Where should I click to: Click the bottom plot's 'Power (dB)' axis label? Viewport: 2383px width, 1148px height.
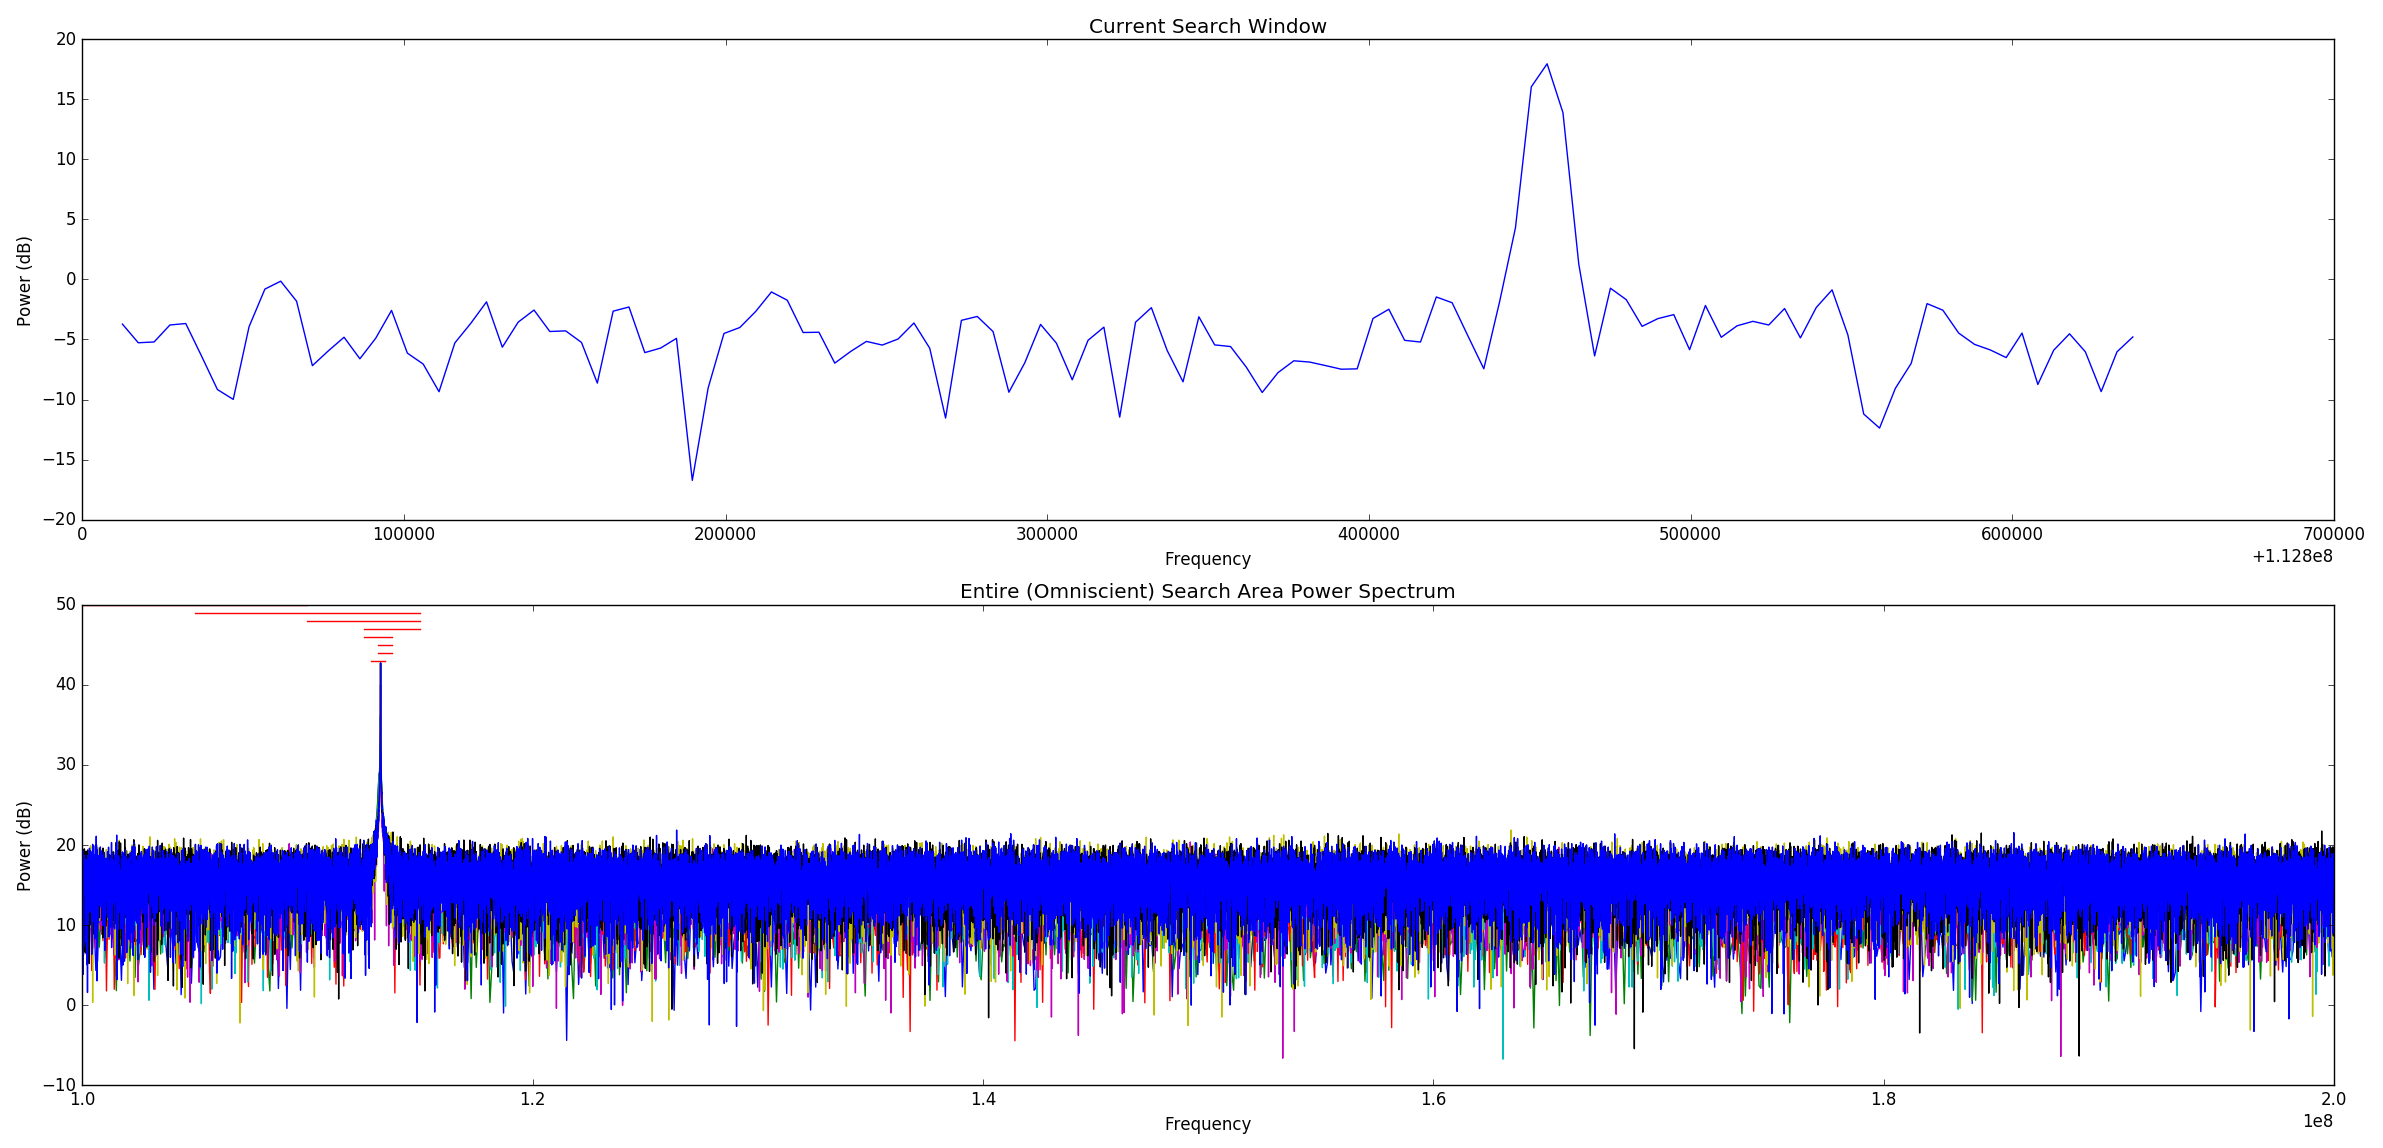(25, 846)
